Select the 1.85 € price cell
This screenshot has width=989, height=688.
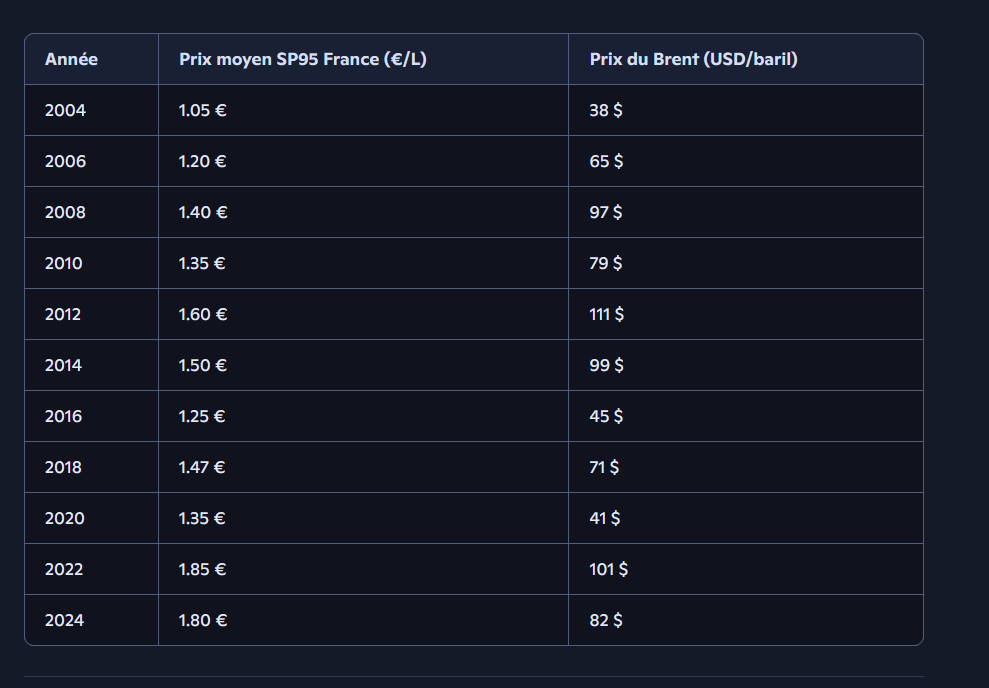pos(203,570)
